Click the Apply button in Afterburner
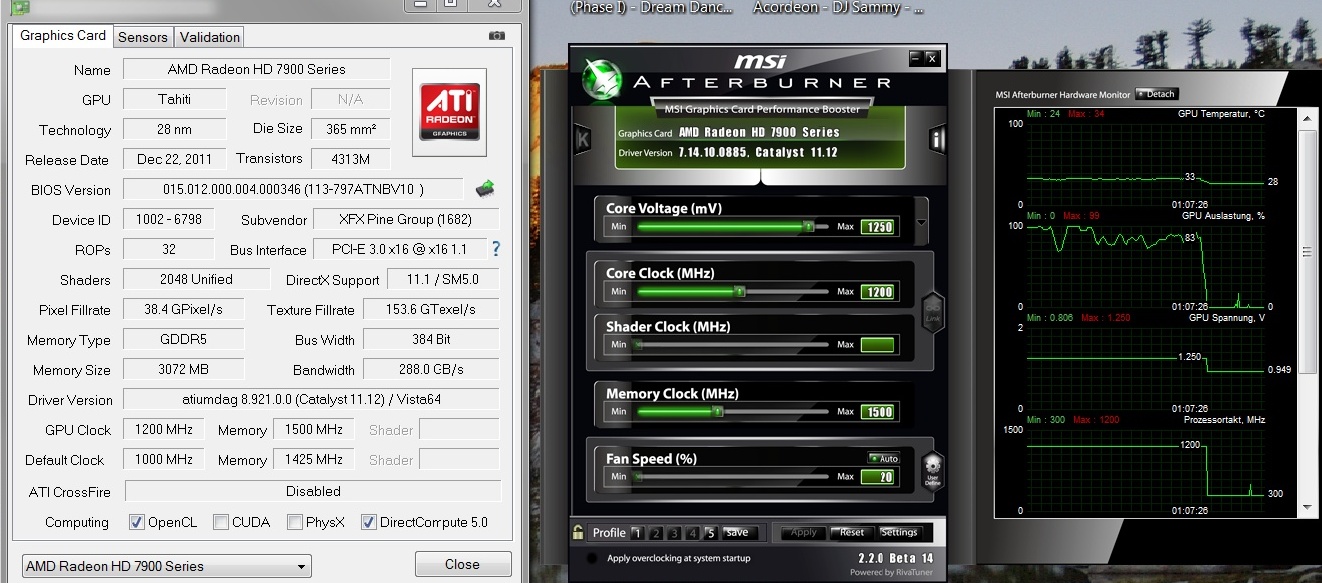Image resolution: width=1322 pixels, height=583 pixels. (804, 532)
